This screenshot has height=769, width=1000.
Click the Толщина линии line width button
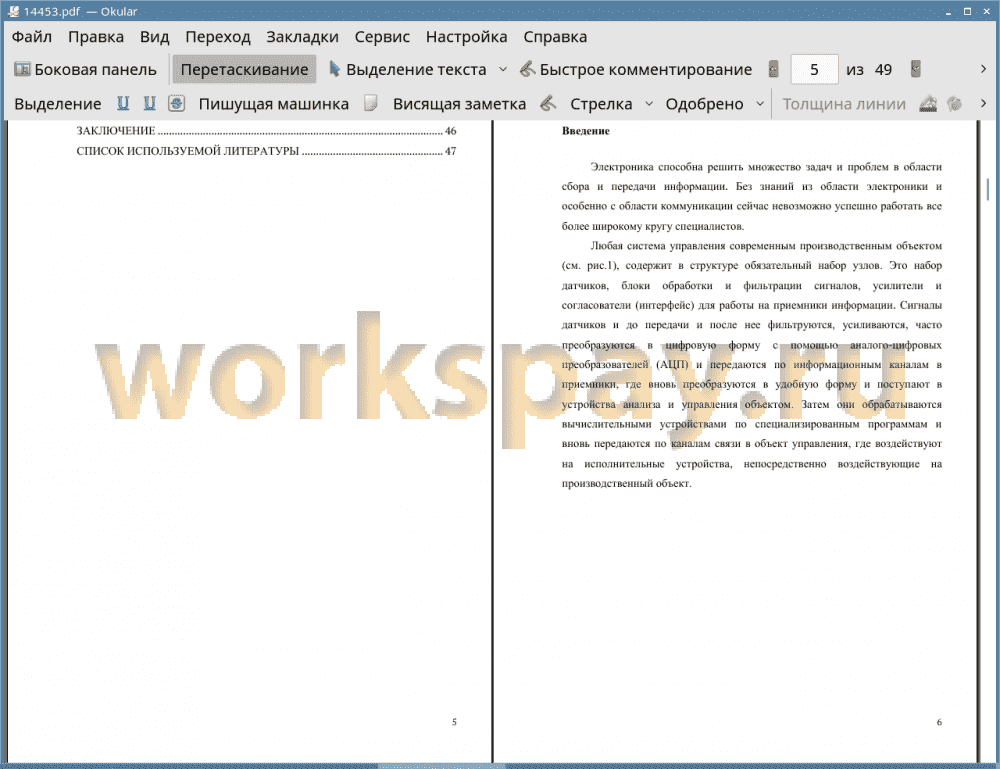click(844, 104)
